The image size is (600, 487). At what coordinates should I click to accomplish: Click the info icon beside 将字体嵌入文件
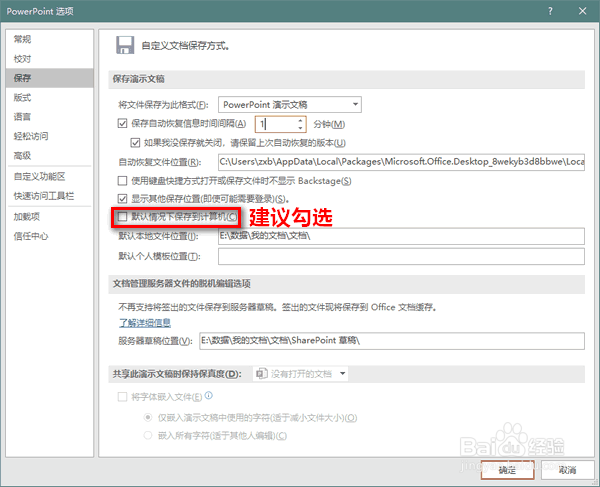coord(209,396)
